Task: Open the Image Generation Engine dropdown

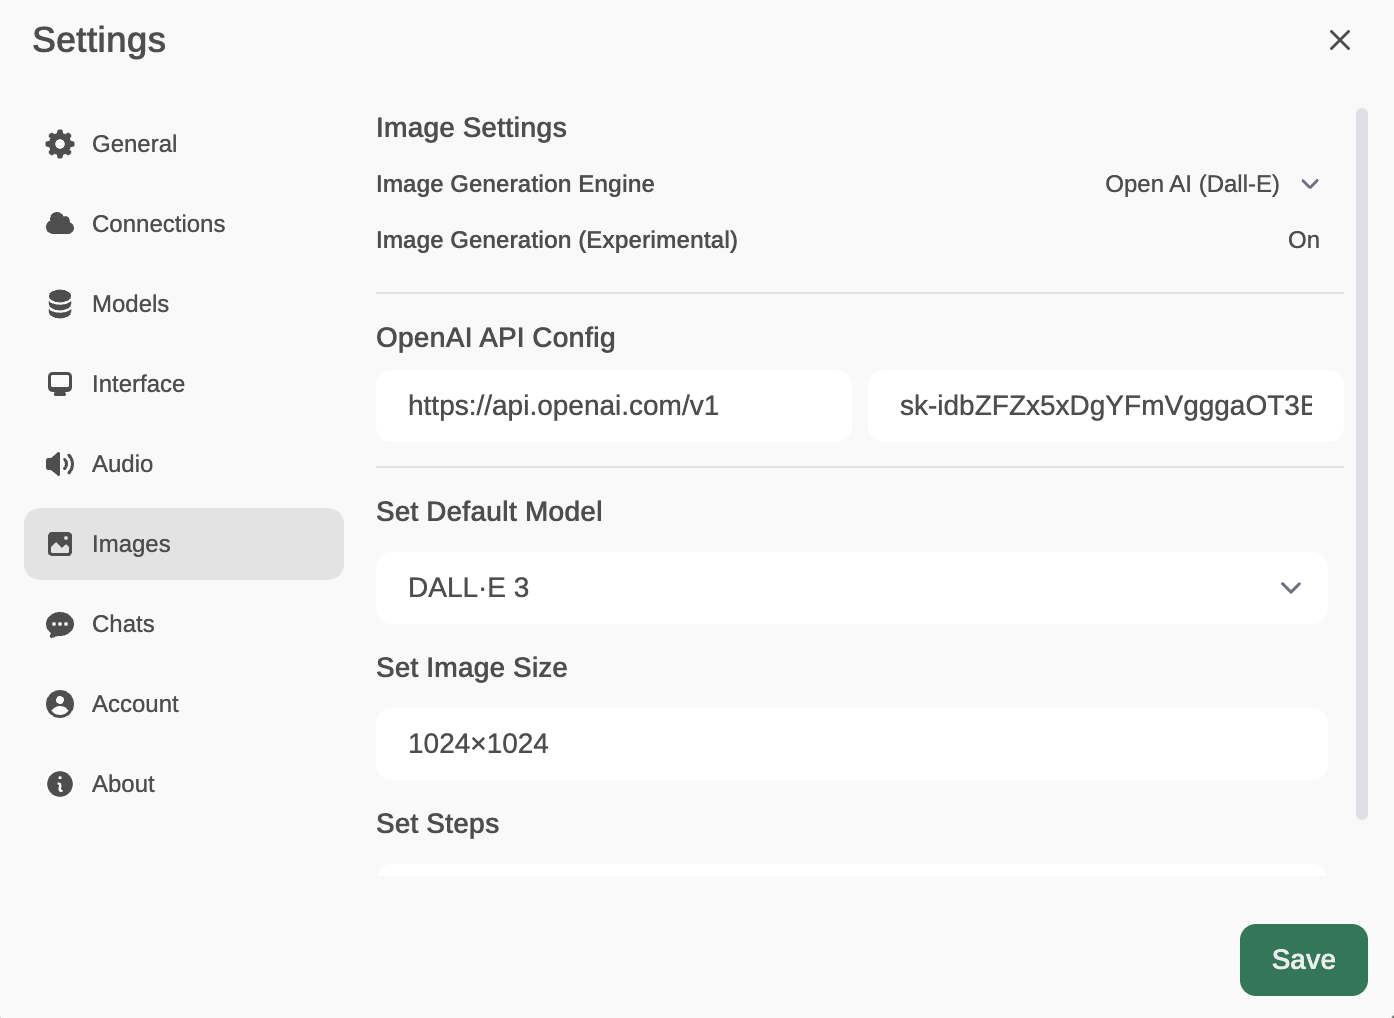Action: 1212,184
